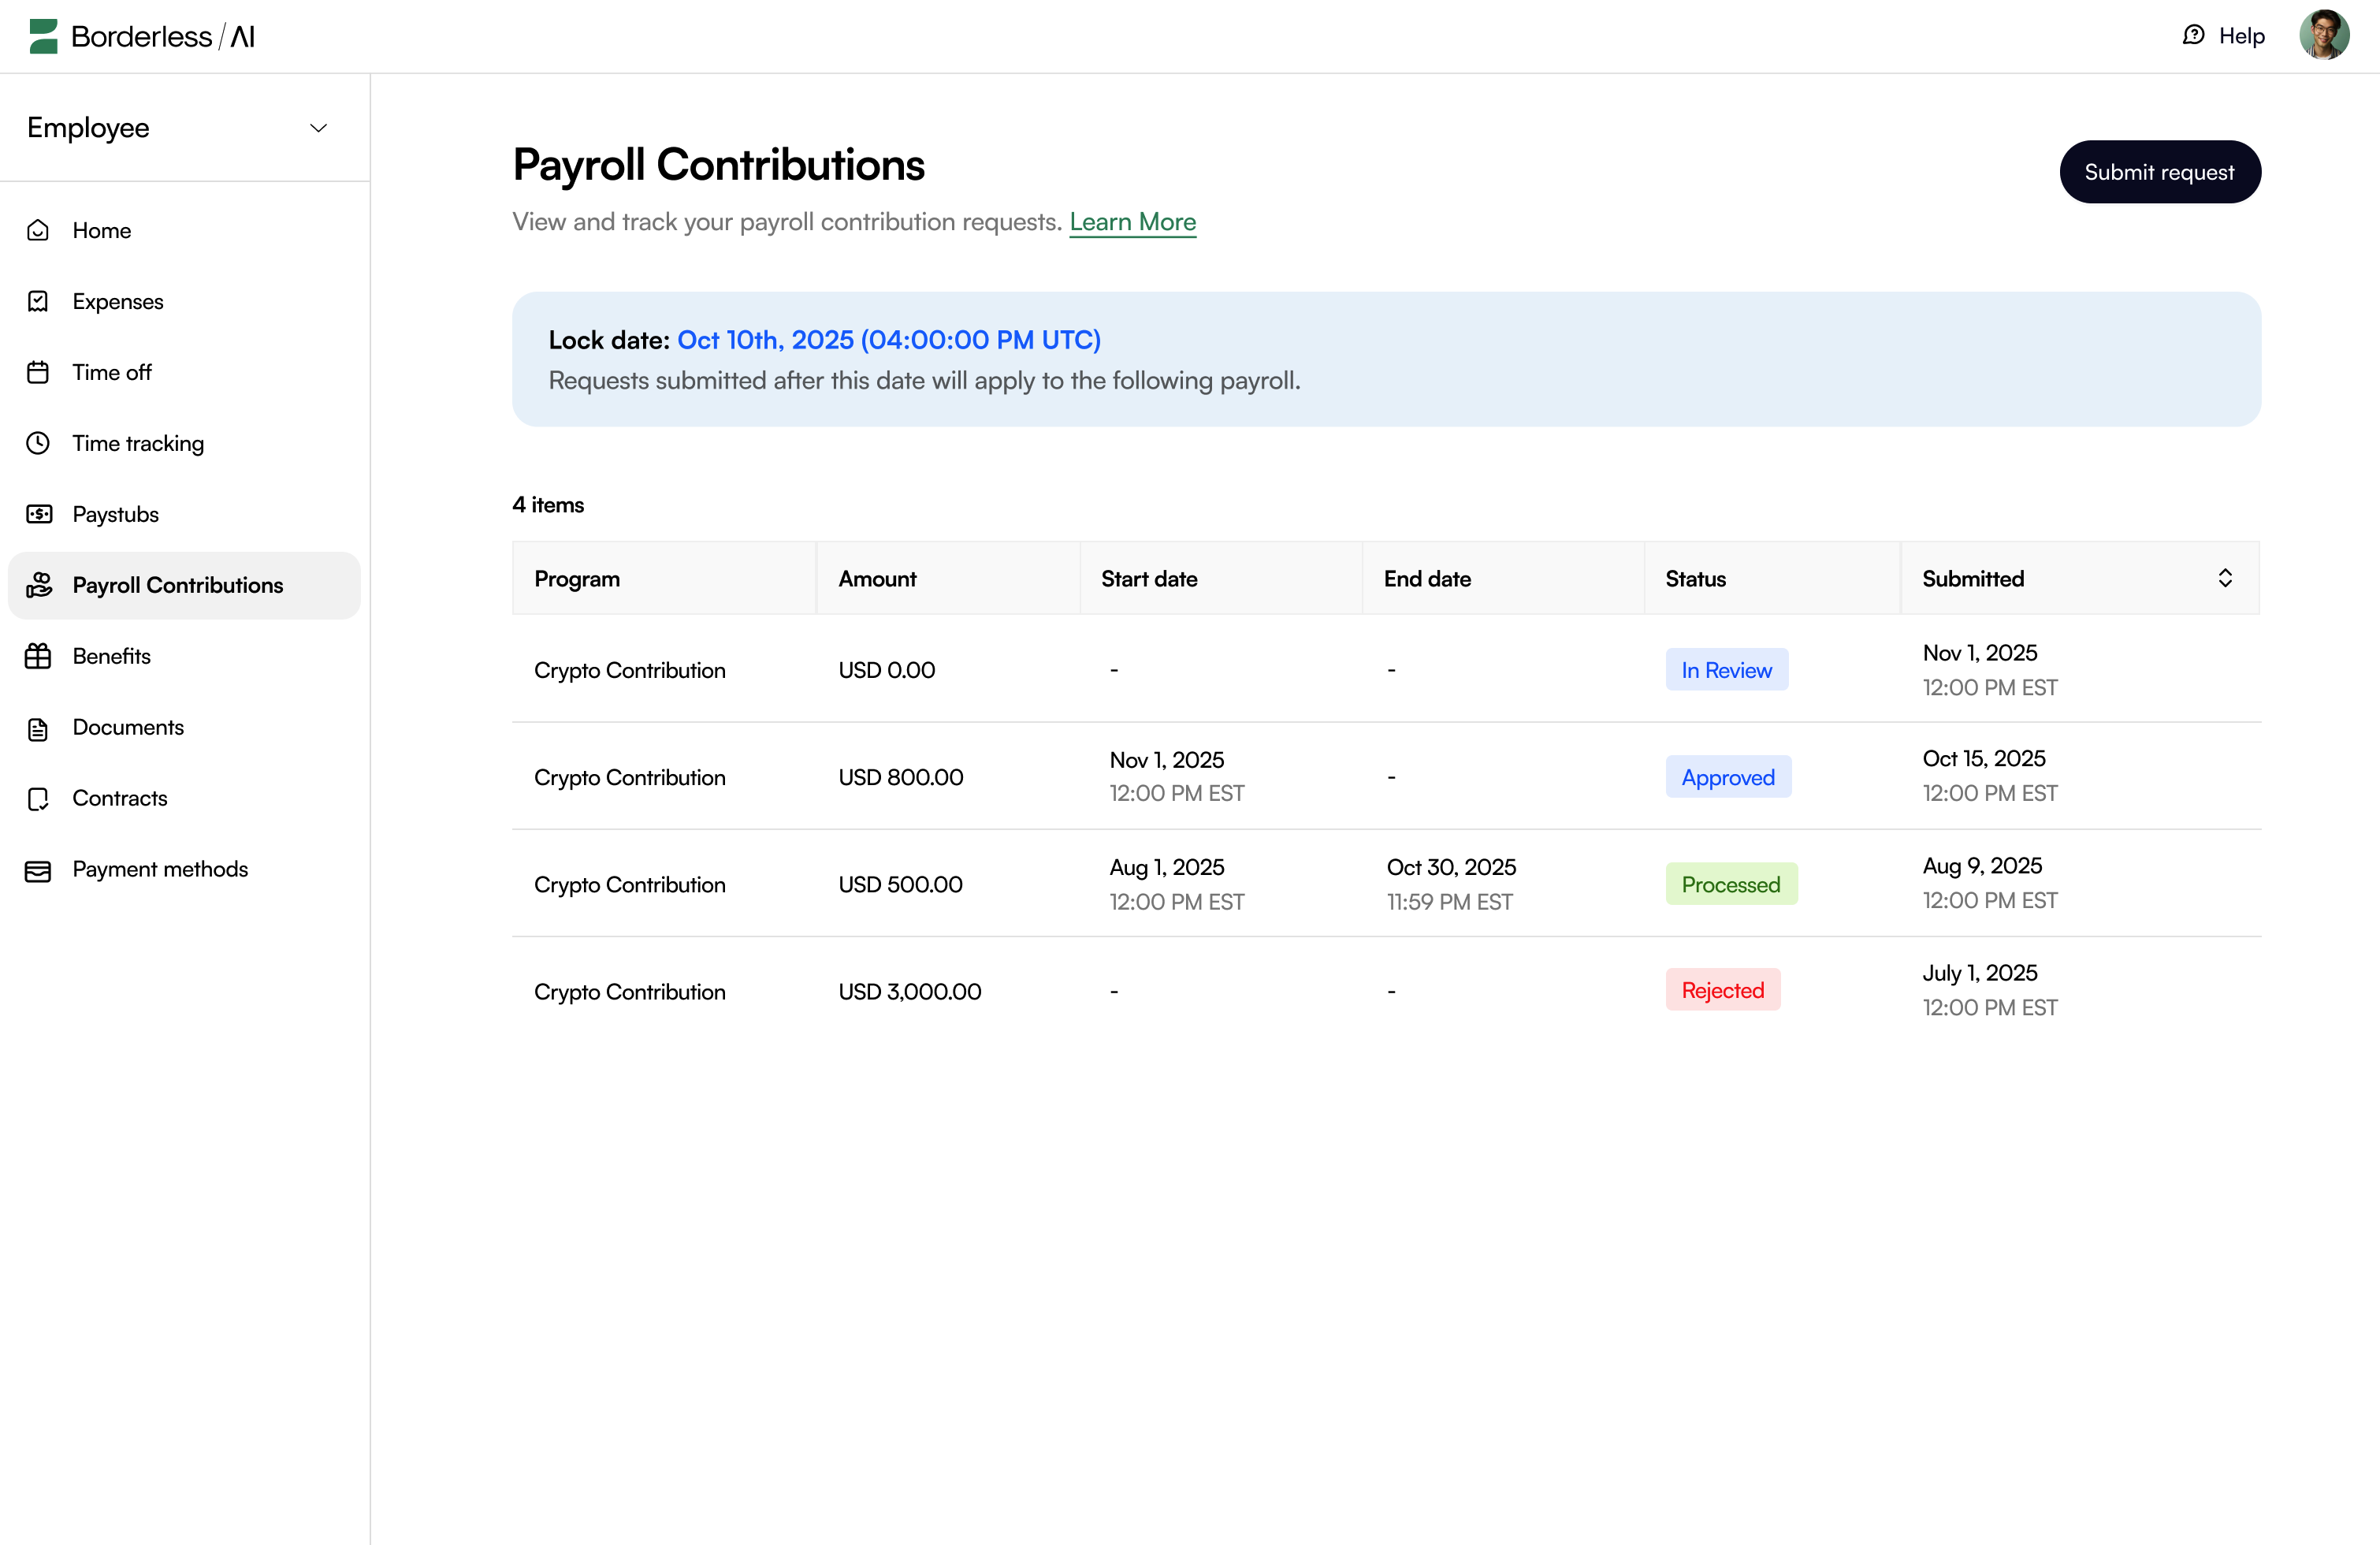This screenshot has height=1545, width=2380.
Task: Select Payroll Contributions in the navigation menu
Action: point(178,585)
